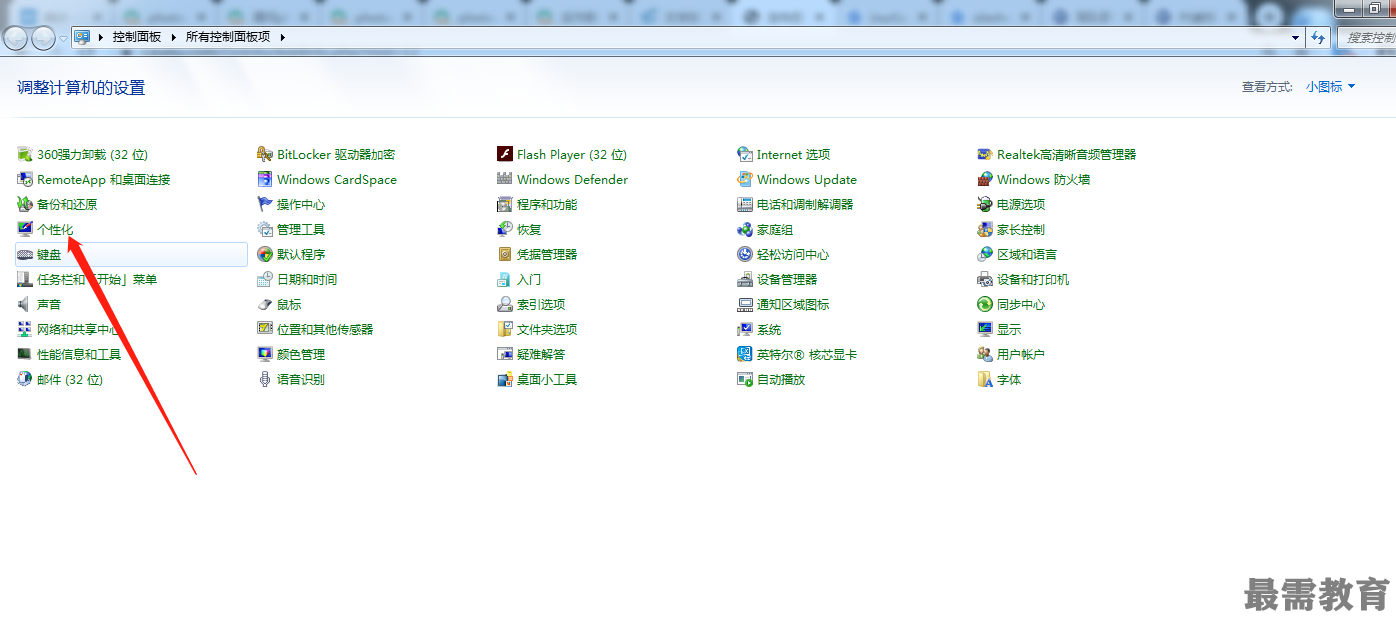Open the 设备管理器 link
Image resolution: width=1396 pixels, height=634 pixels.
[787, 279]
